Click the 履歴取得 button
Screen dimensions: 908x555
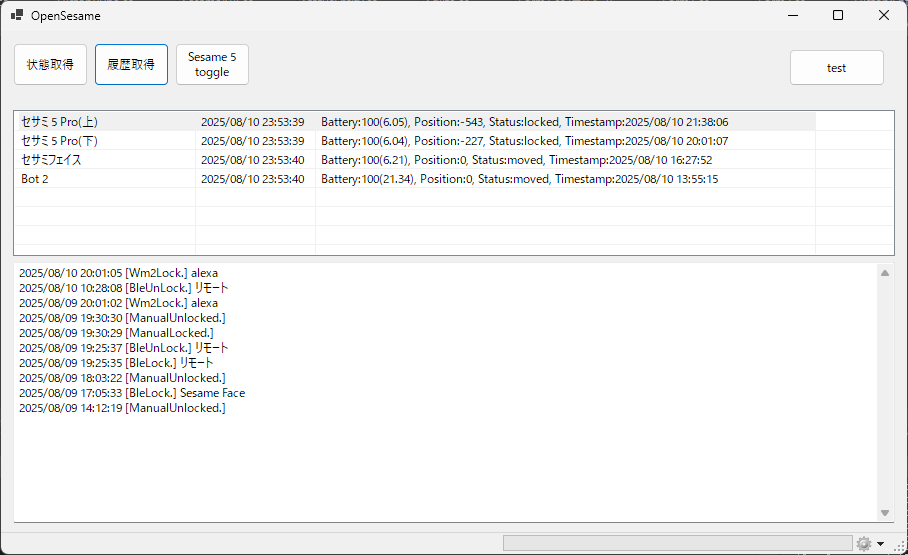pyautogui.click(x=131, y=64)
